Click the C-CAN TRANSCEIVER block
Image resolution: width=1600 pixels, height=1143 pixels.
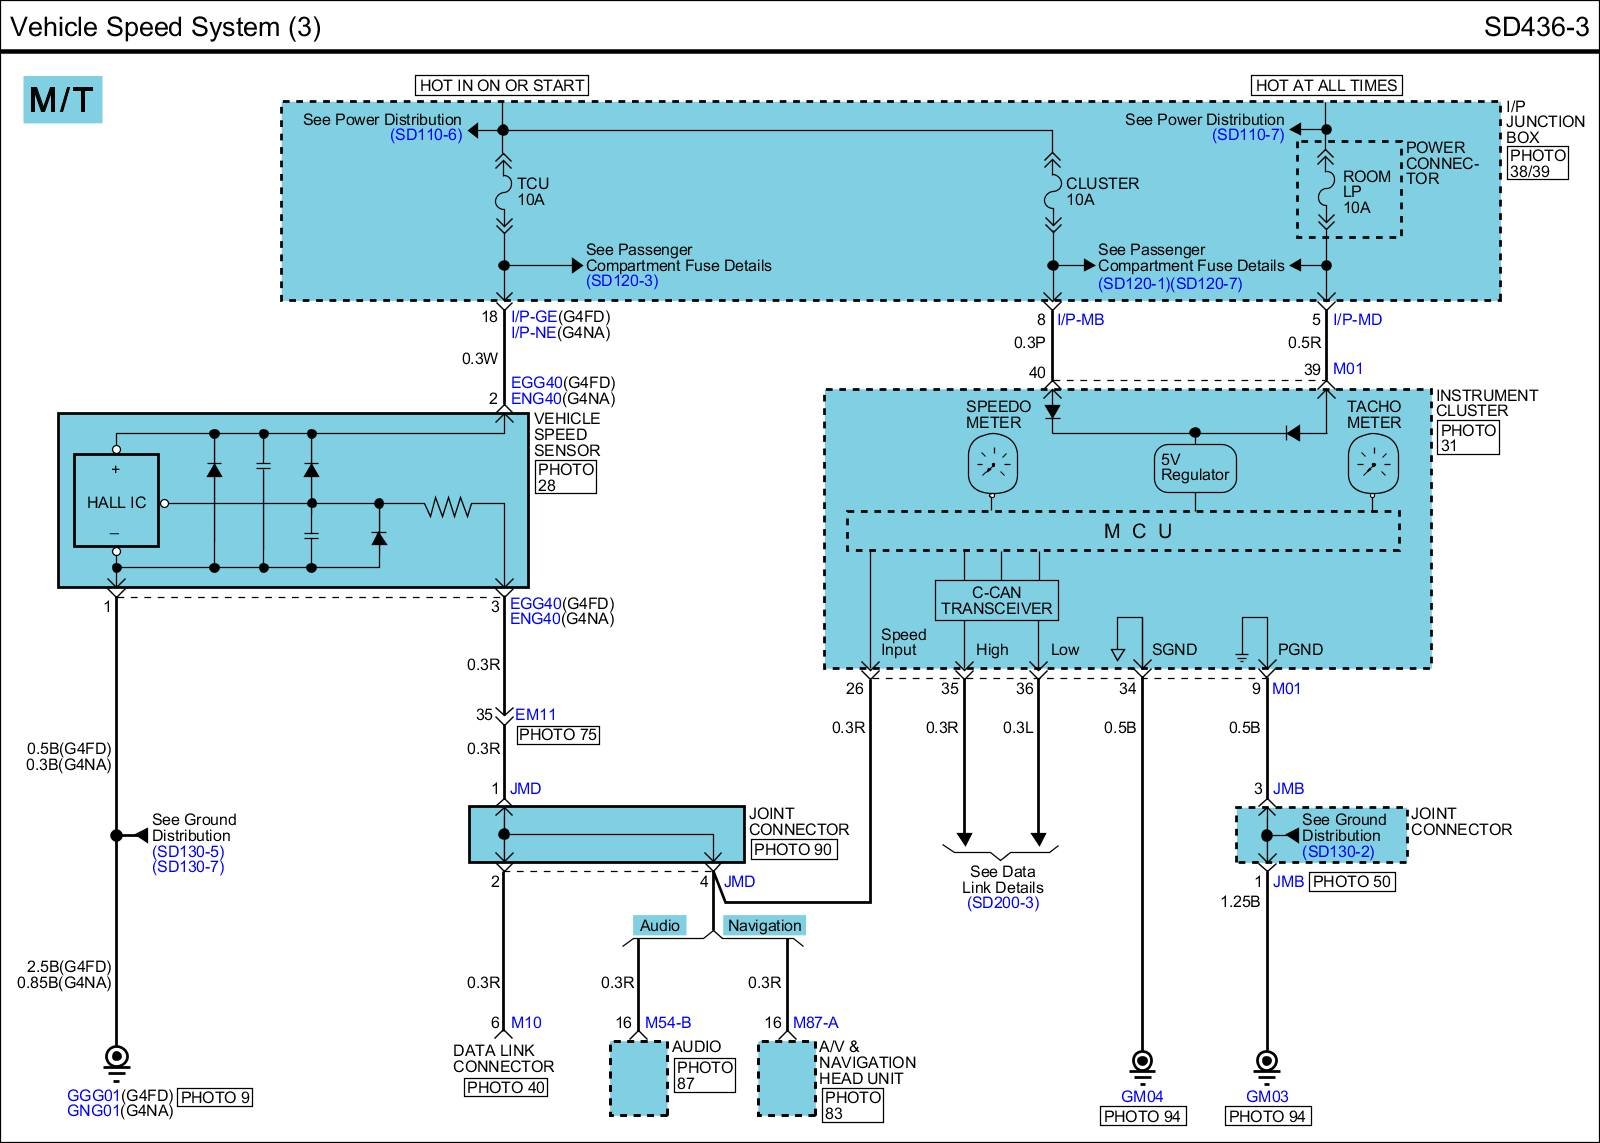(x=996, y=600)
